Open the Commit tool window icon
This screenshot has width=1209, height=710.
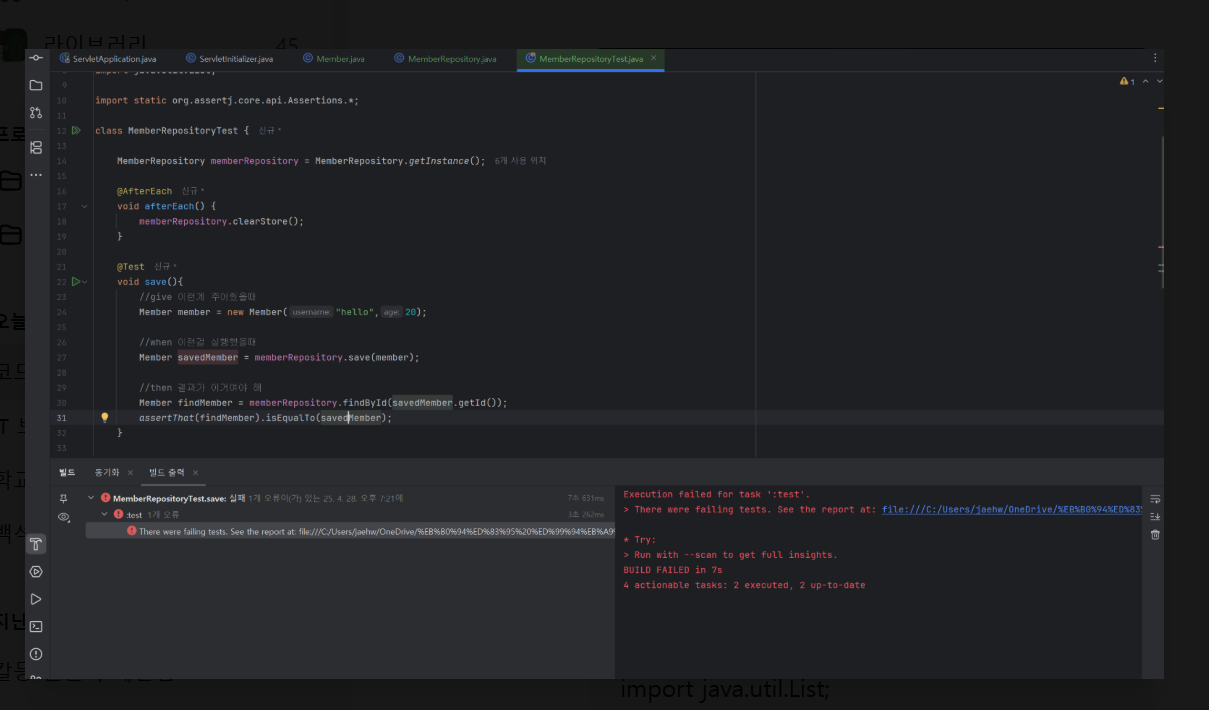tap(36, 58)
